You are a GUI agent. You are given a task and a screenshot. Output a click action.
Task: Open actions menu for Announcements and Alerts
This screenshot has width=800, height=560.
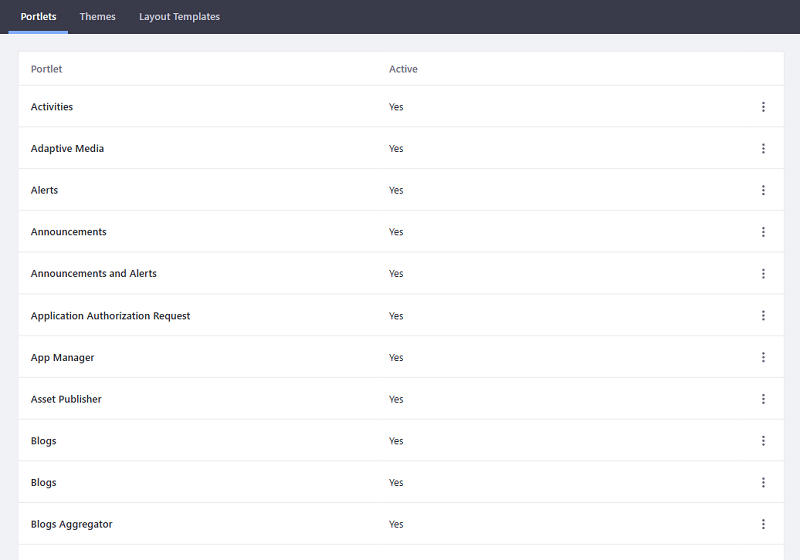tap(763, 274)
